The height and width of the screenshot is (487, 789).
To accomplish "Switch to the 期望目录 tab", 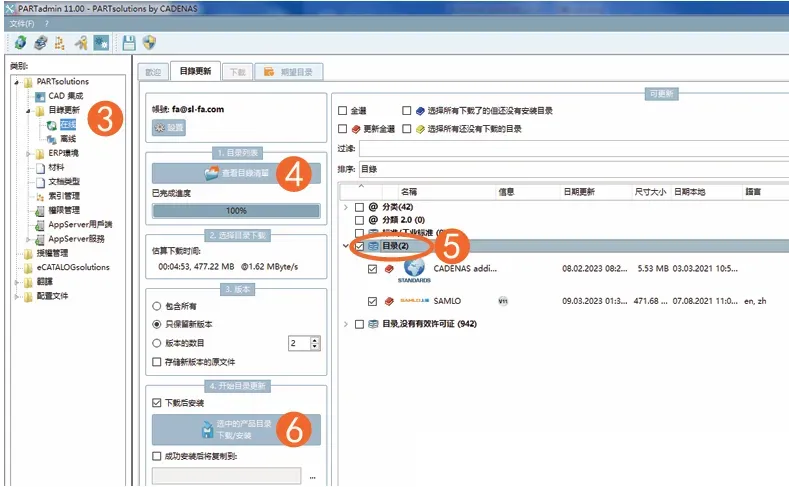I will coord(289,72).
